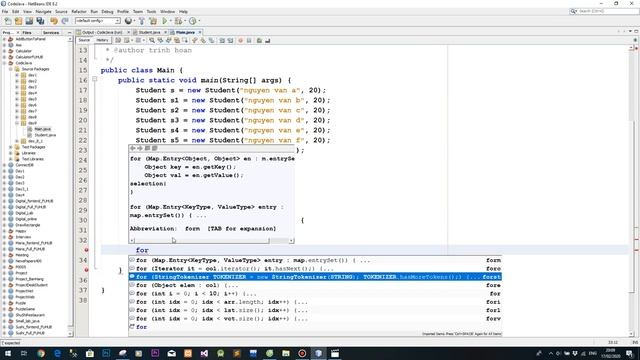Open the File menu

click(x=5, y=11)
